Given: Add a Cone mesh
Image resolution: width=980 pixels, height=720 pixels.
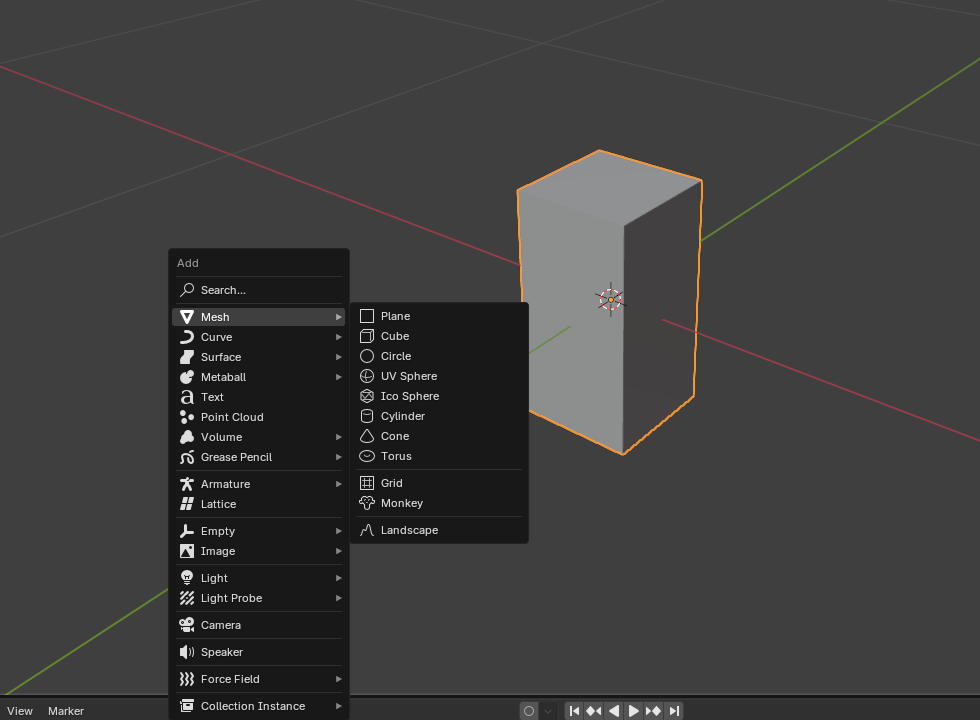Looking at the screenshot, I should (x=439, y=436).
